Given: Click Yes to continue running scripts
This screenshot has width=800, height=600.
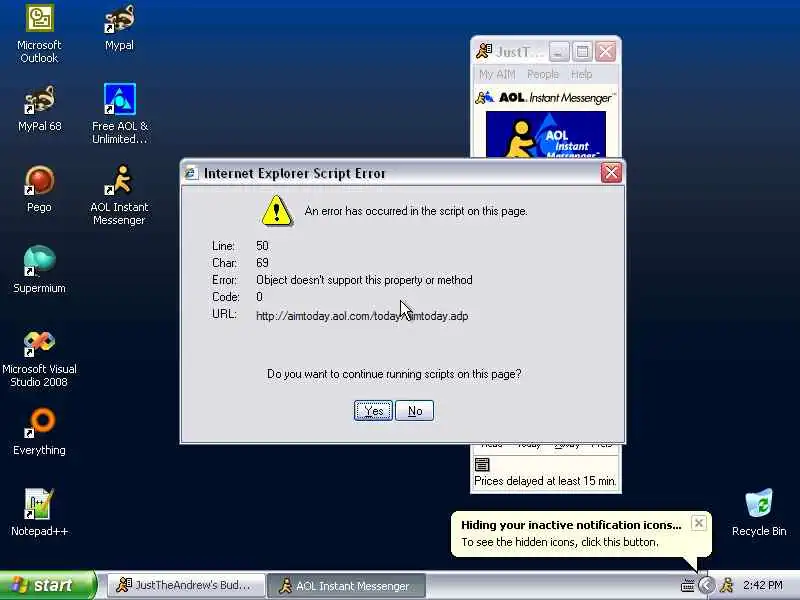Looking at the screenshot, I should 373,411.
